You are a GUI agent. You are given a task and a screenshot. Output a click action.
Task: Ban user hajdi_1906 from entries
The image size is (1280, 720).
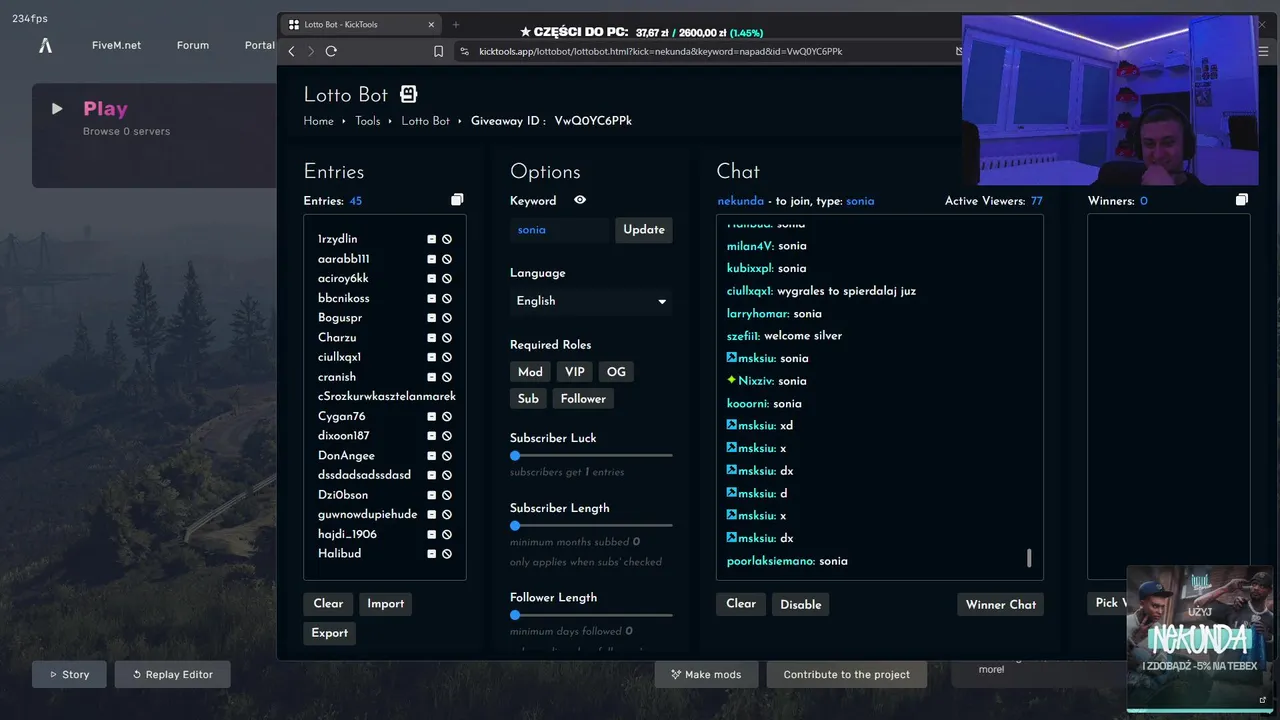click(x=447, y=534)
